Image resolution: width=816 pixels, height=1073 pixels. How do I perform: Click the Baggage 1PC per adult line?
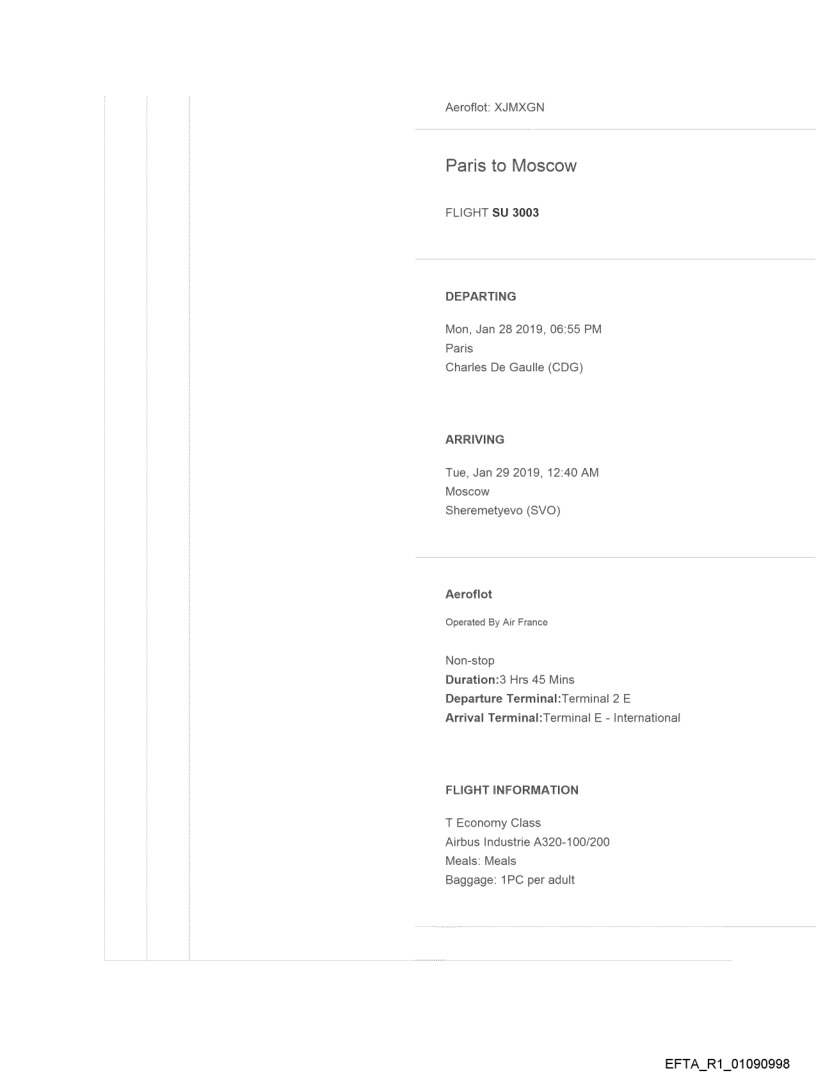click(509, 880)
